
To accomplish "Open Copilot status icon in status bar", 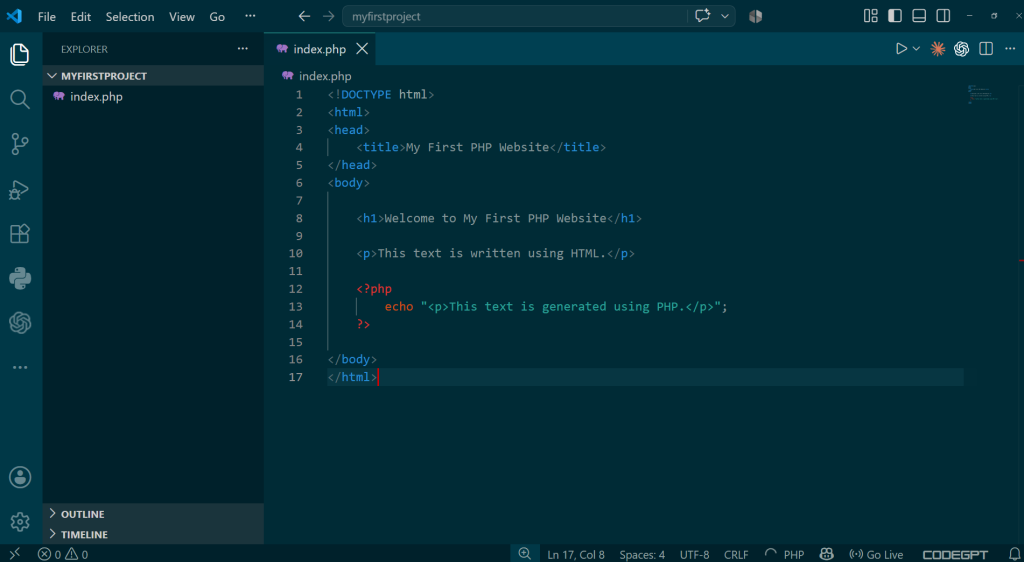I will pos(826,554).
